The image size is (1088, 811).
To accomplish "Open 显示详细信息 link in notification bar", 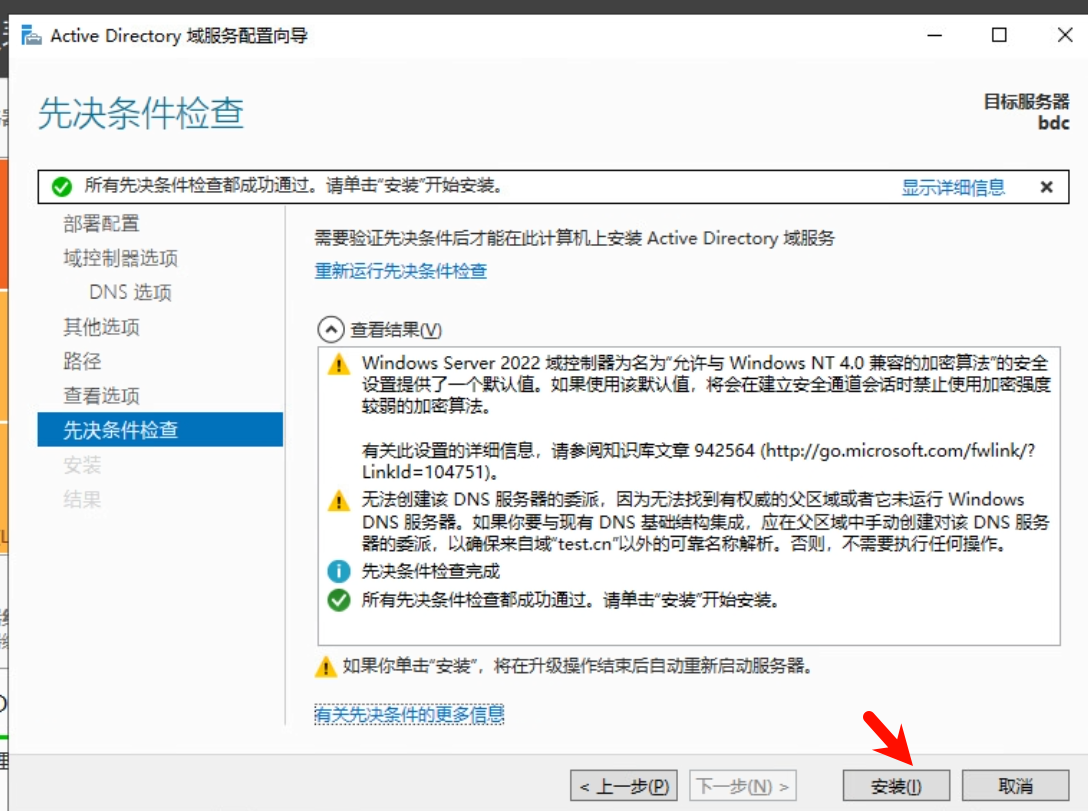I will 953,187.
